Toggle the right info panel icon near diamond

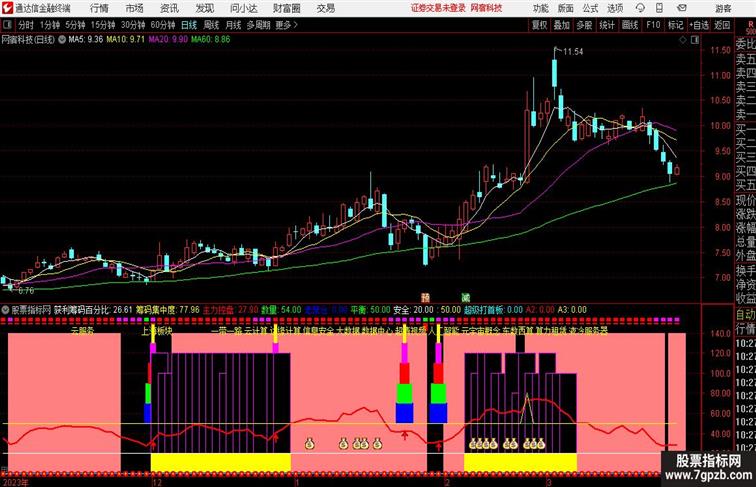click(695, 40)
